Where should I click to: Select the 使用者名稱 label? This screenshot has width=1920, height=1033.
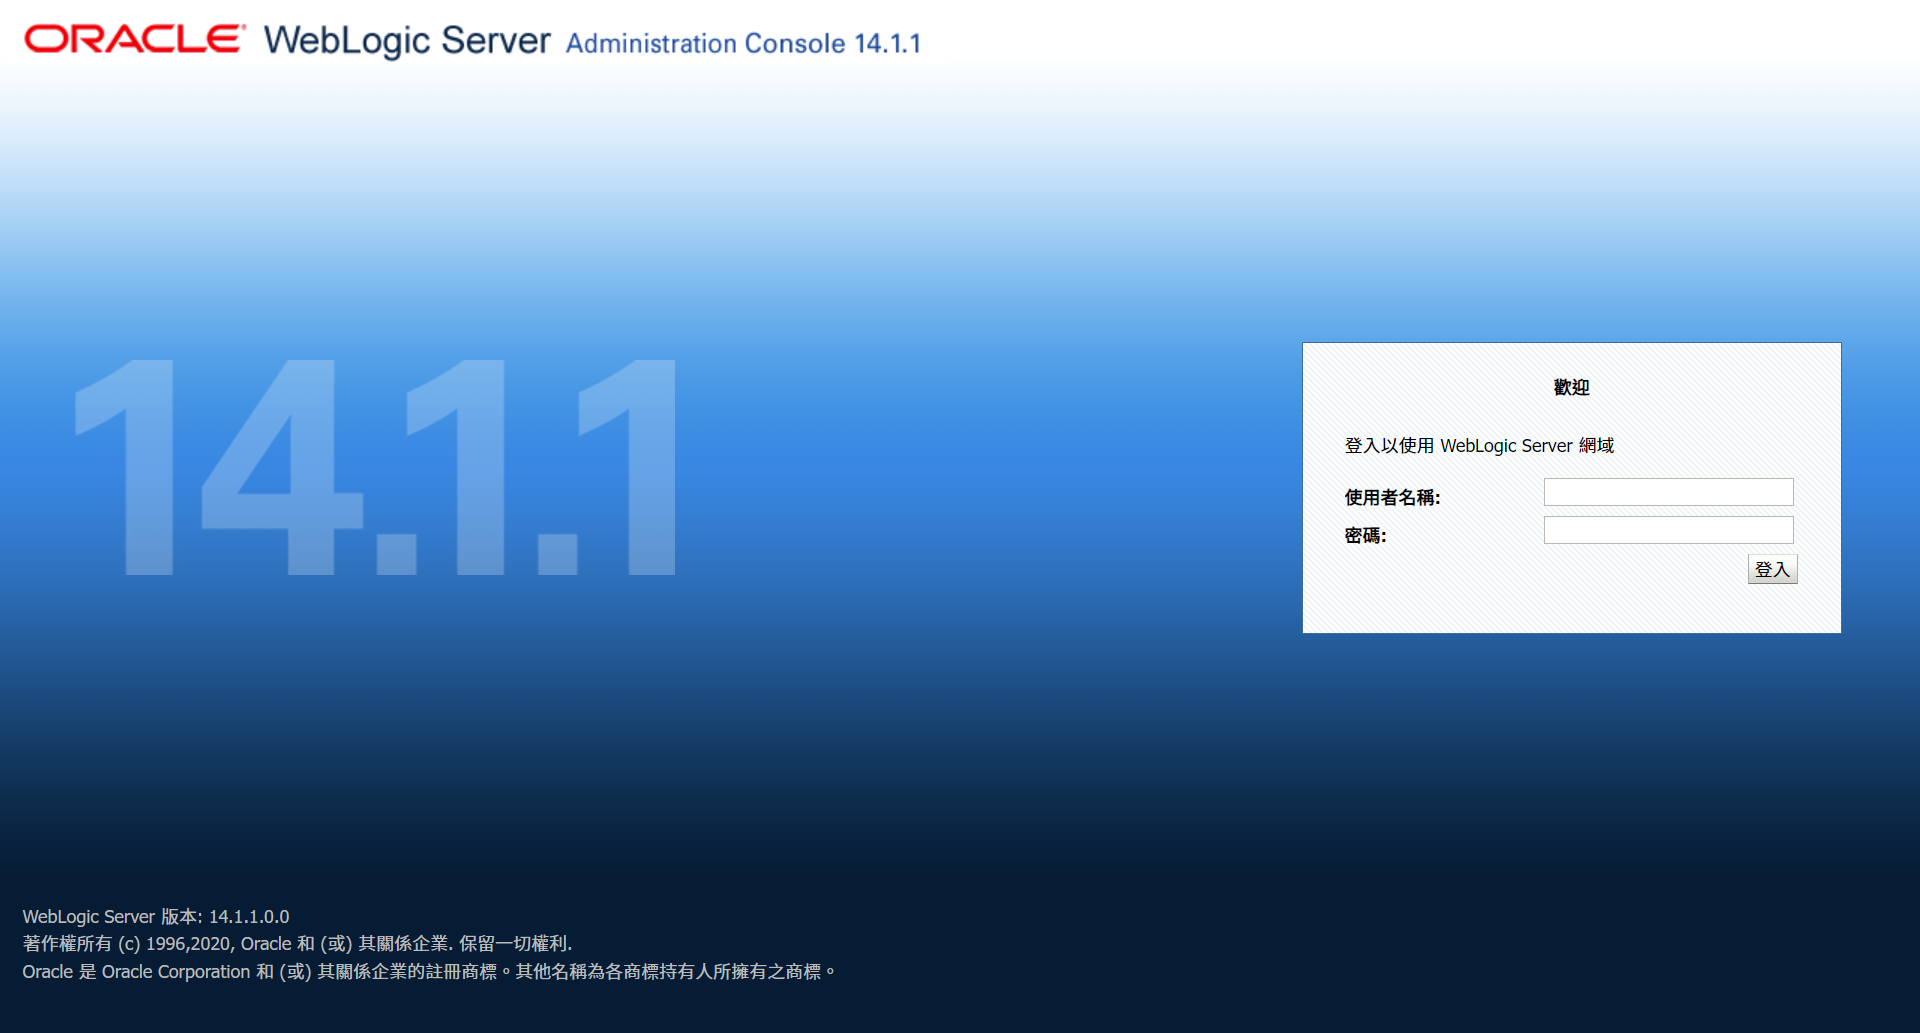pos(1391,497)
